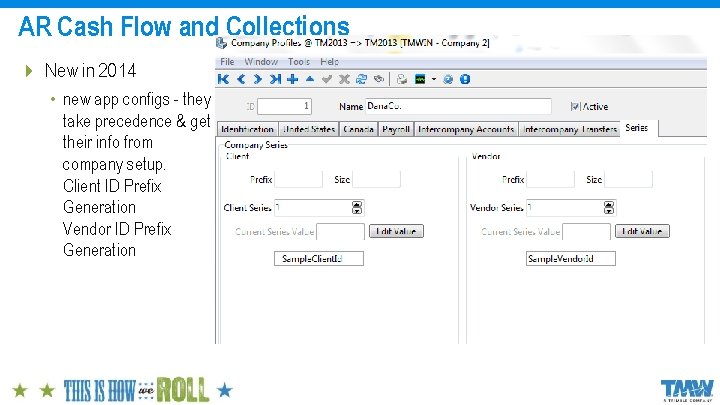Click the green monitor graph icon
Screen dimensions: 720x405
[x=420, y=79]
